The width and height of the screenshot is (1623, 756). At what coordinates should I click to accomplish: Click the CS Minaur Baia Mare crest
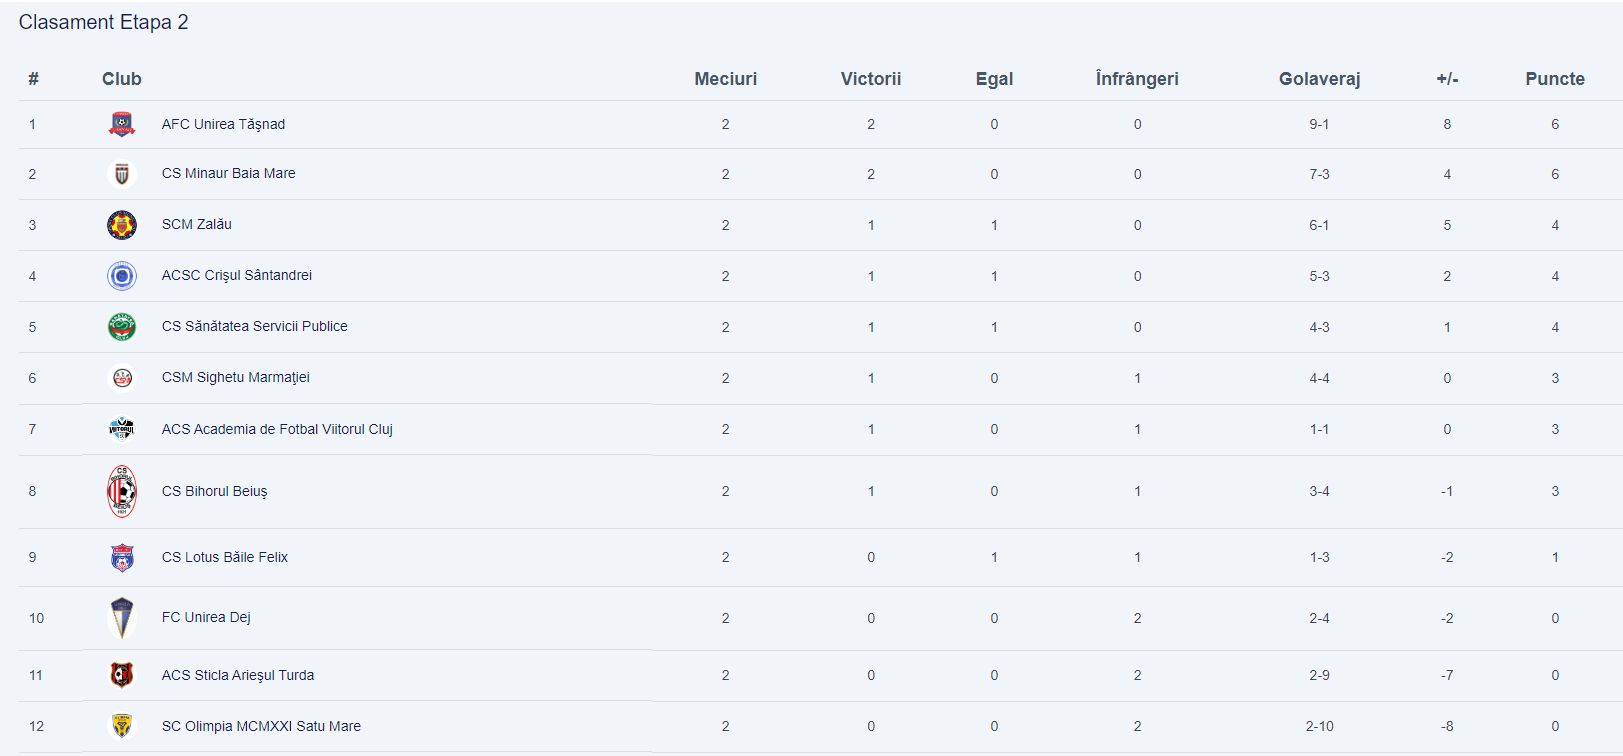(x=122, y=174)
